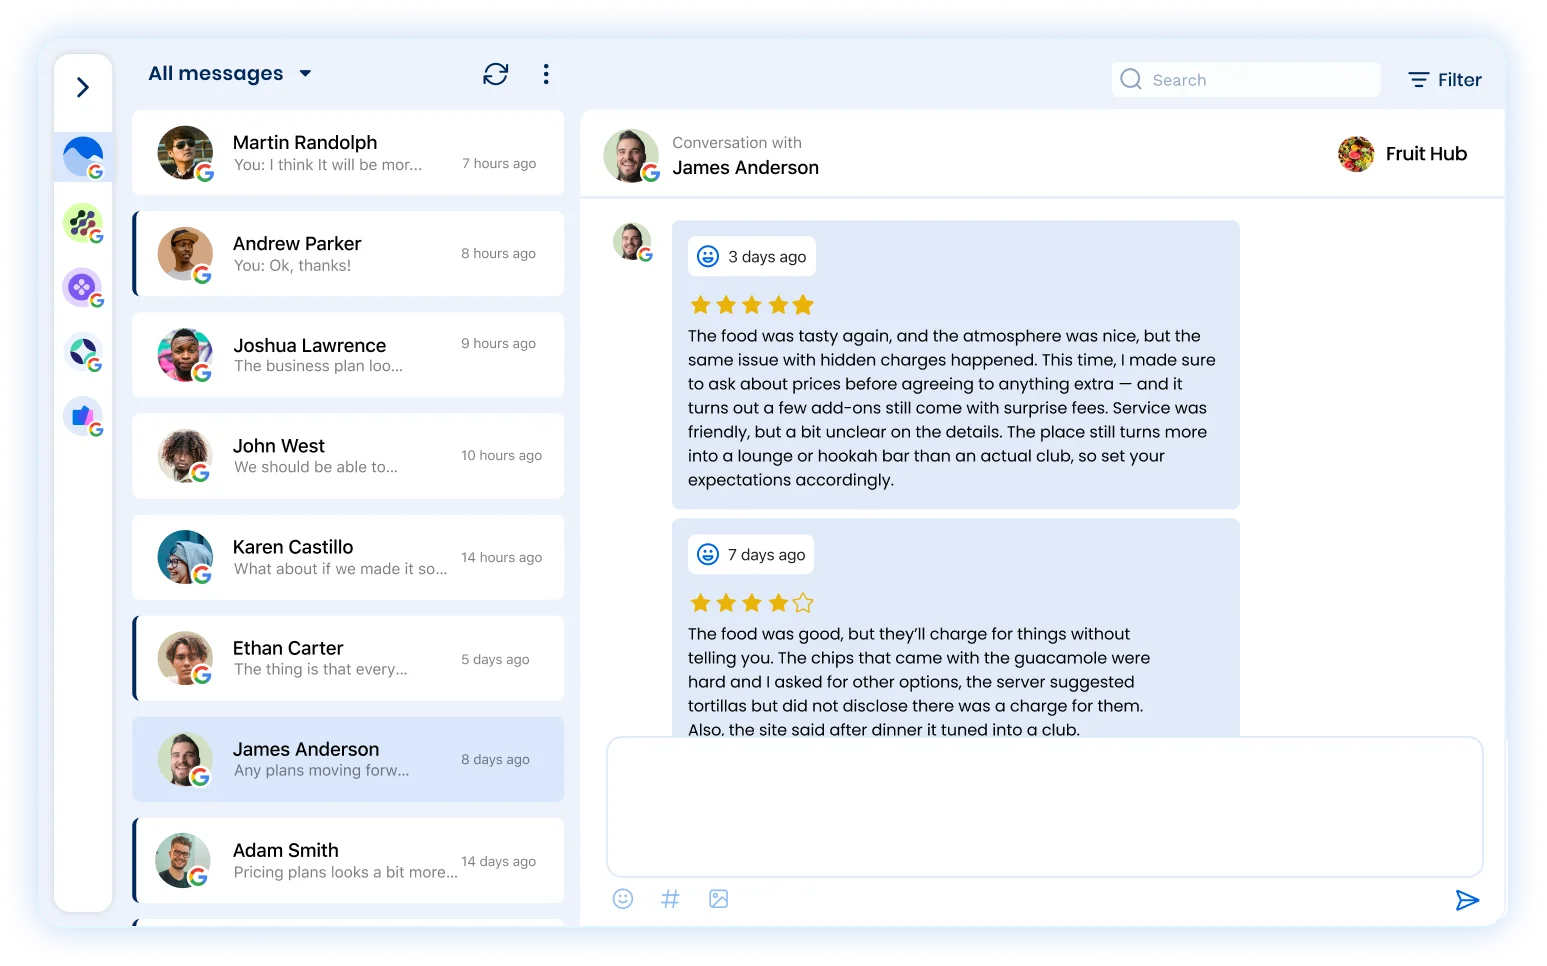Open the emoji picker in the composer
1547x966 pixels.
tap(622, 898)
